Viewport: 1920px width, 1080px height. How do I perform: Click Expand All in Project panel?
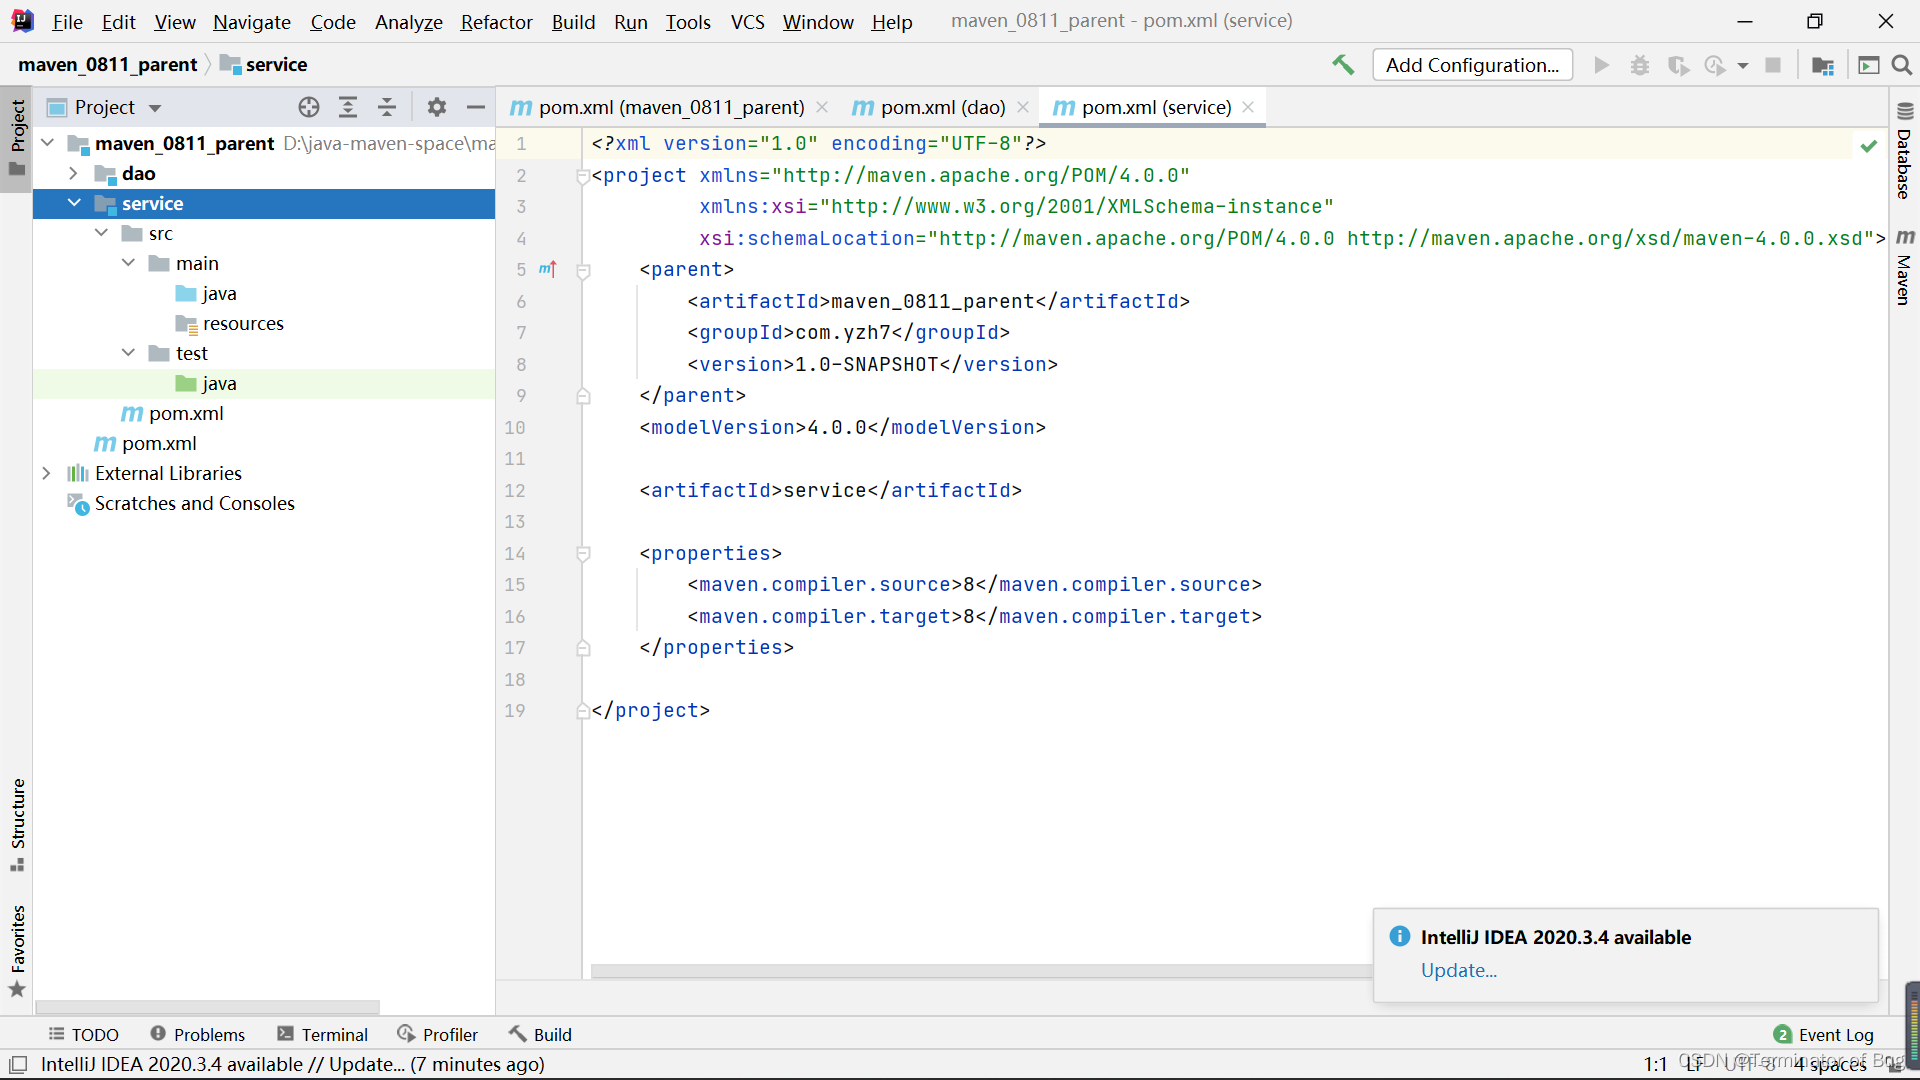pos(348,107)
